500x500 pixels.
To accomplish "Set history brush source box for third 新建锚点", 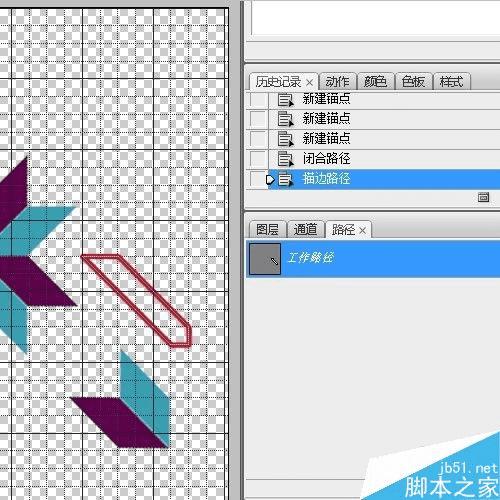I will [258, 139].
